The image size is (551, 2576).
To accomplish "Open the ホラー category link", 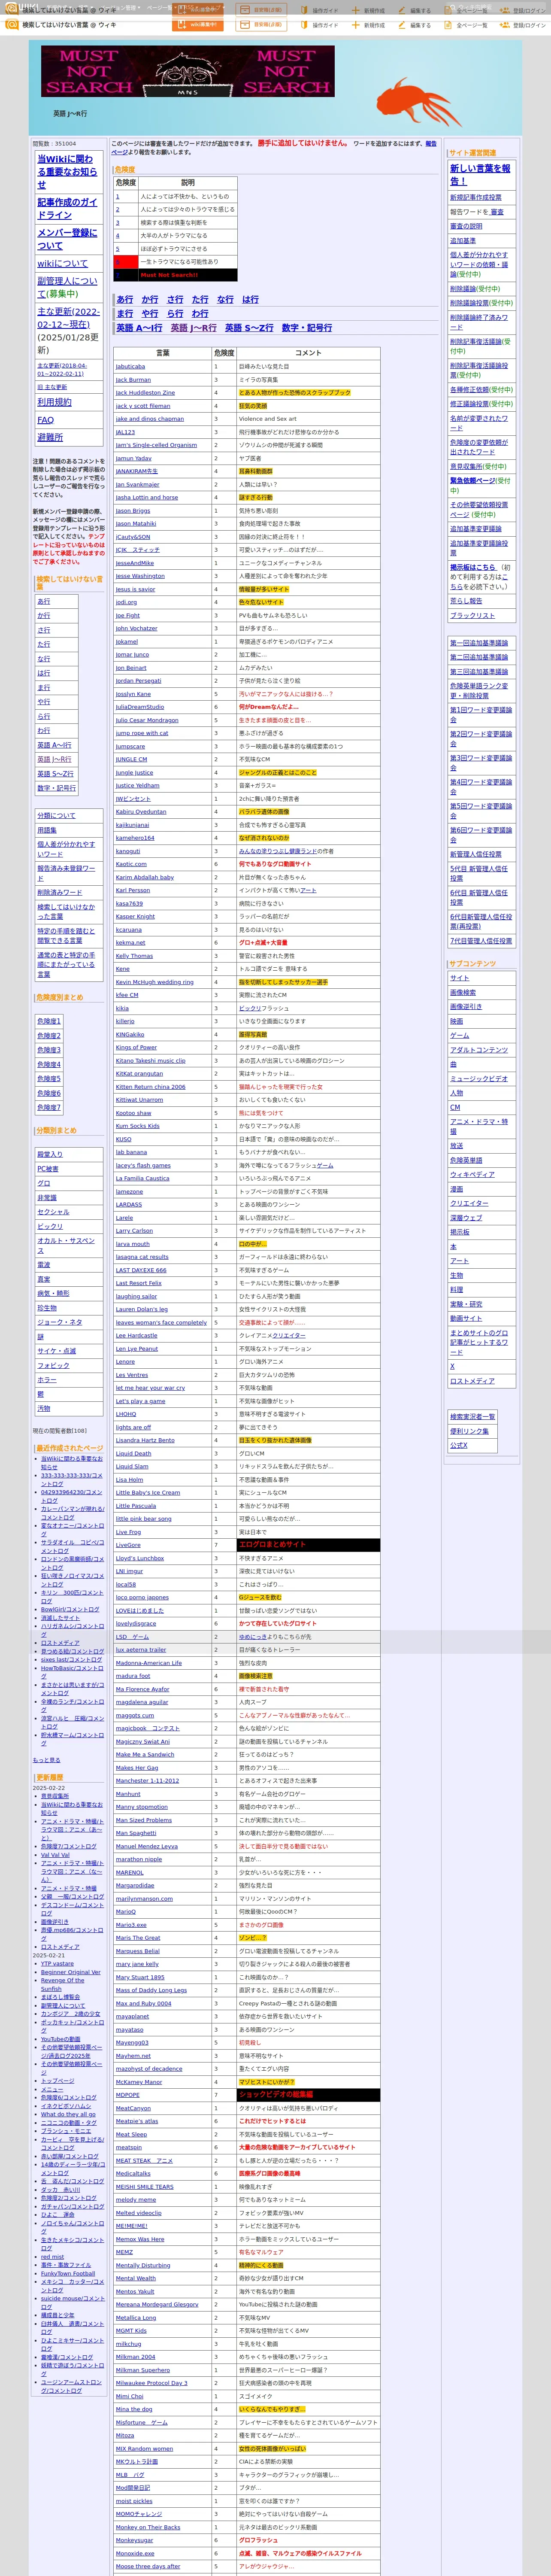I will (47, 1380).
